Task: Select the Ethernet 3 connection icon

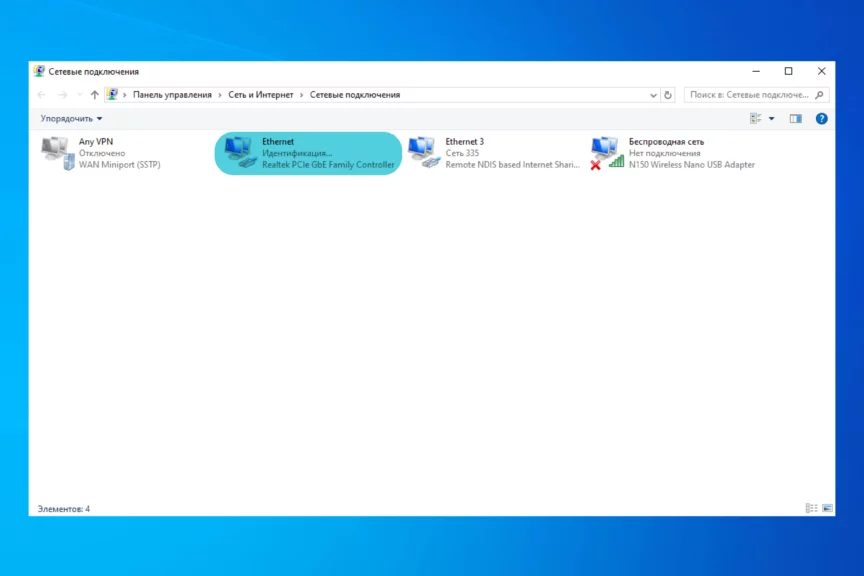Action: 423,152
